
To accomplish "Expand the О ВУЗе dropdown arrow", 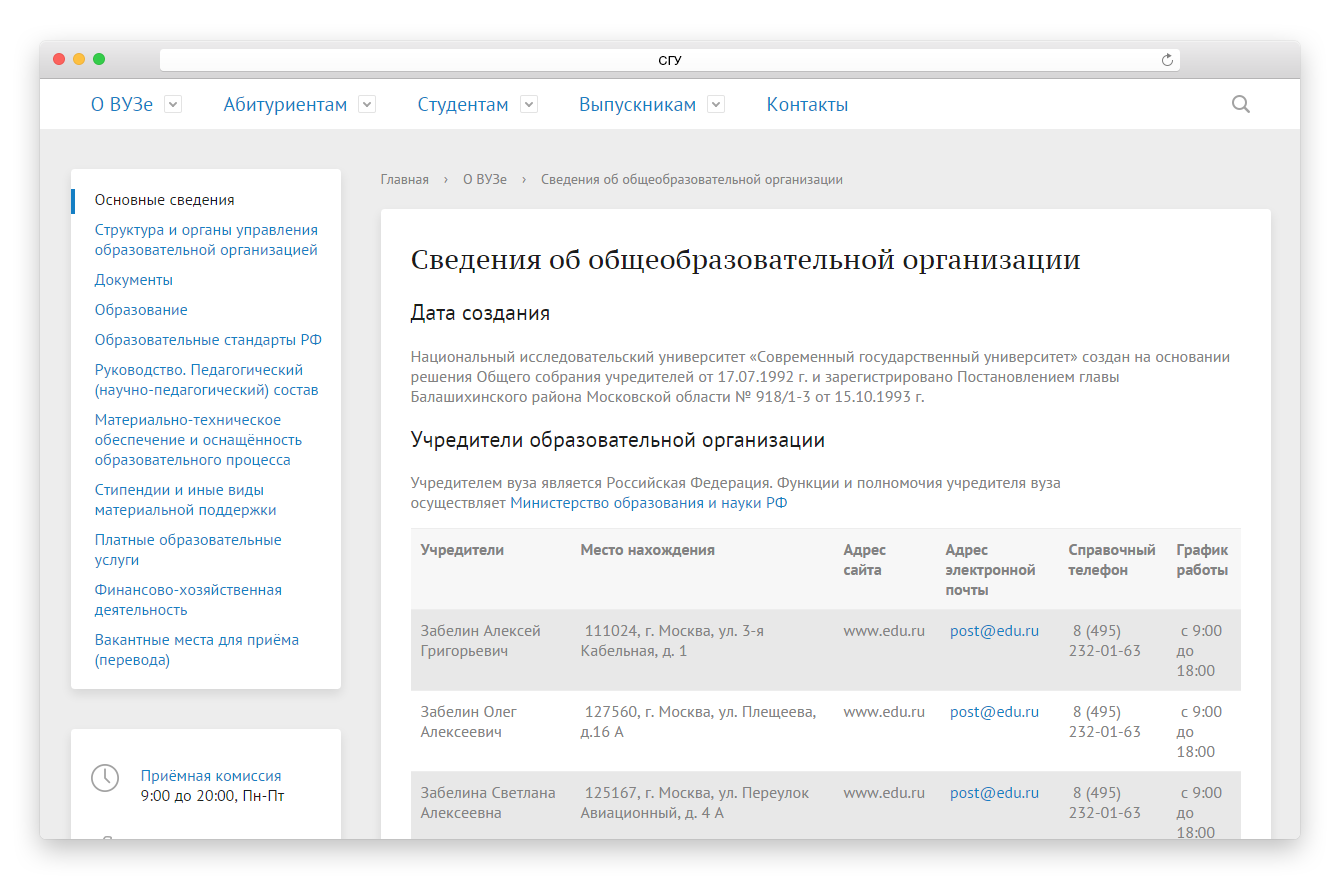I will click(173, 104).
